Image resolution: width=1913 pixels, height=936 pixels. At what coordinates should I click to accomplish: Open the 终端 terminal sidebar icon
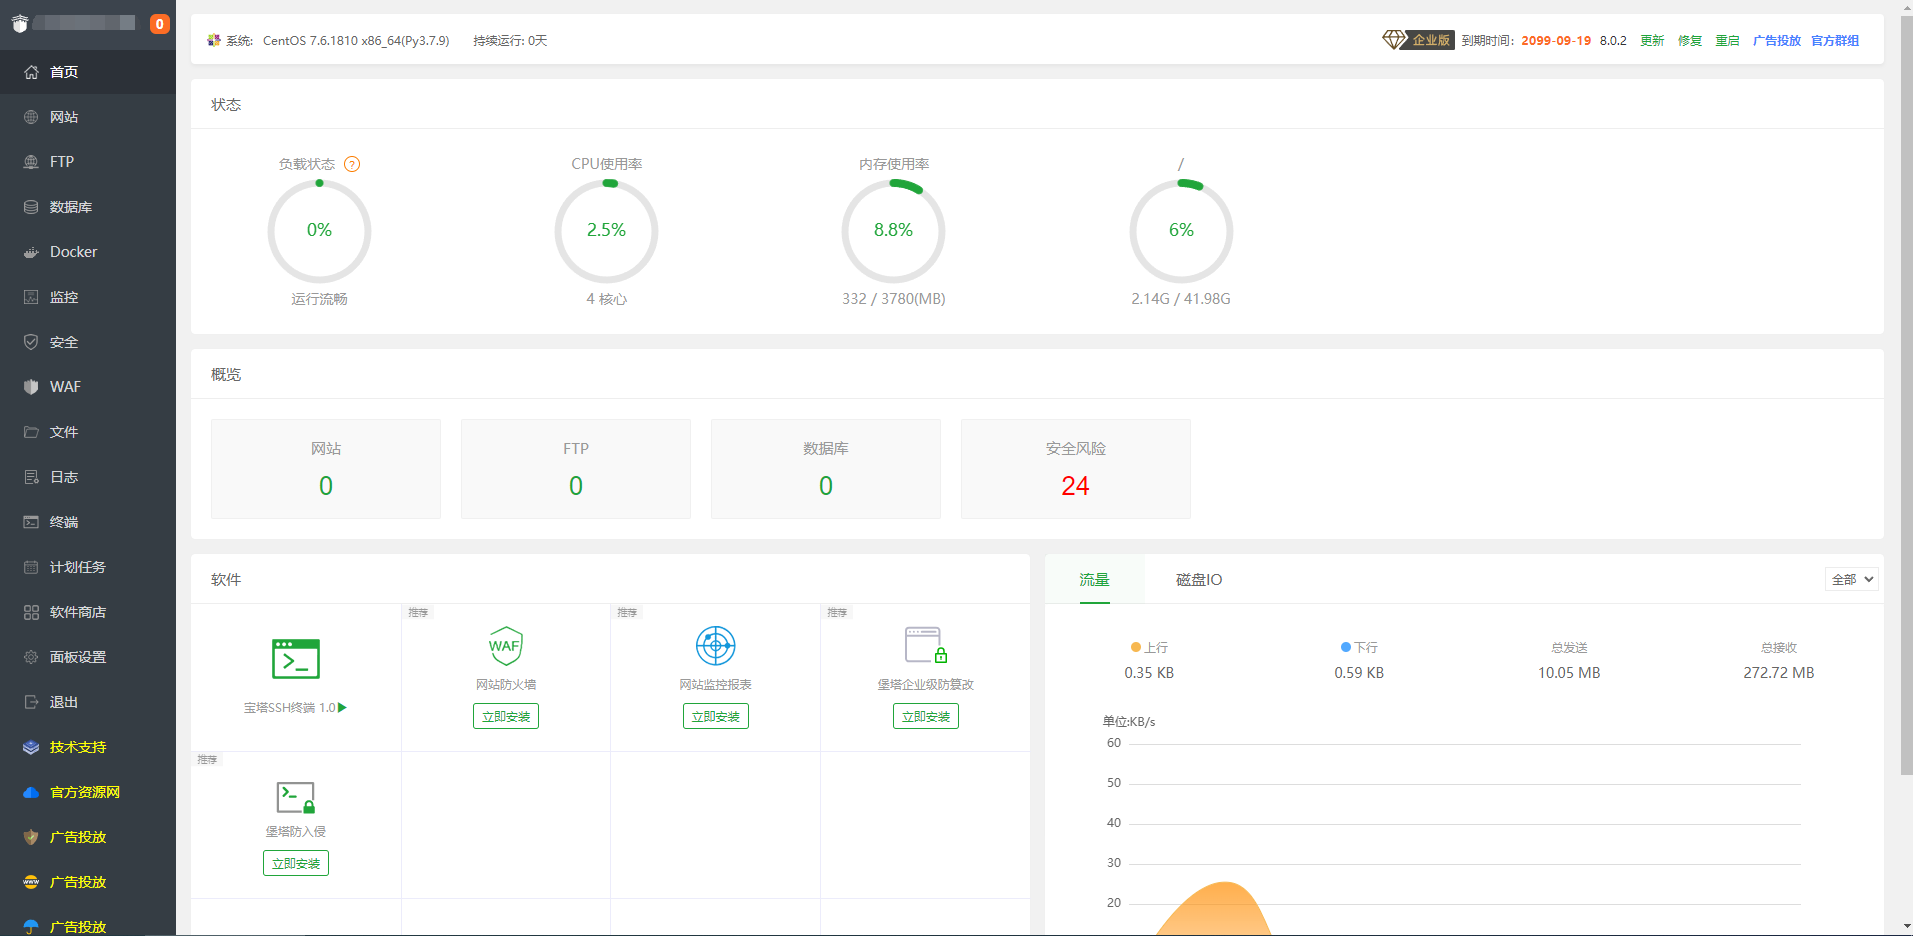(x=31, y=522)
